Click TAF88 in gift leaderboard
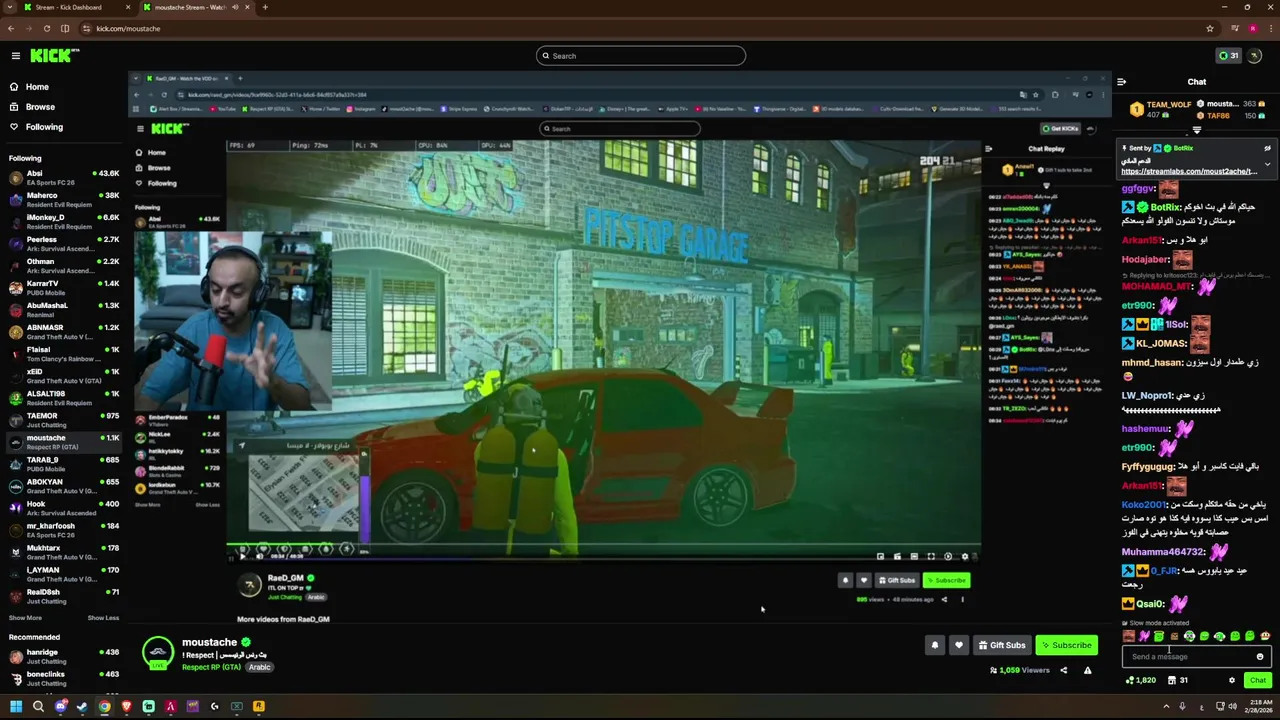Screen dimensions: 1280x720 1218,116
